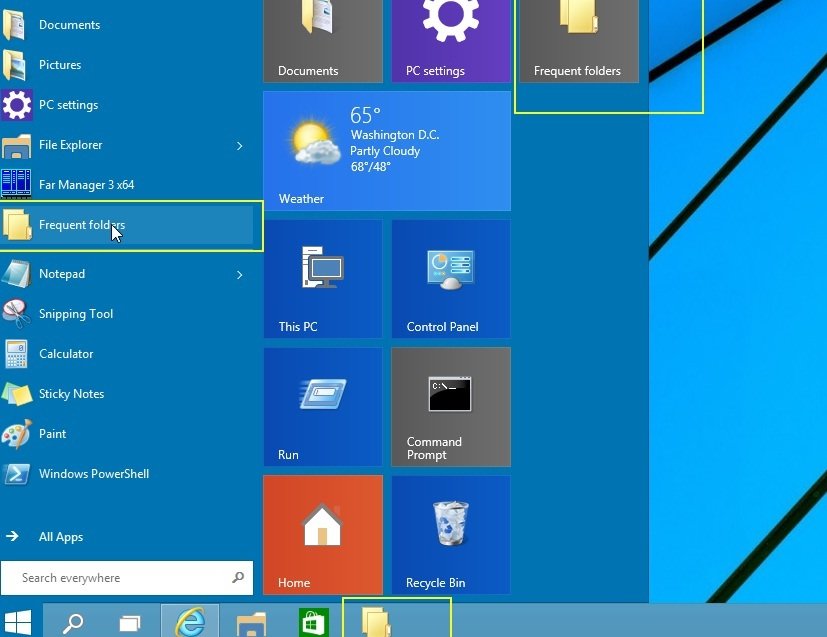The width and height of the screenshot is (827, 637).
Task: Open the Snipping Tool
Action: point(76,313)
